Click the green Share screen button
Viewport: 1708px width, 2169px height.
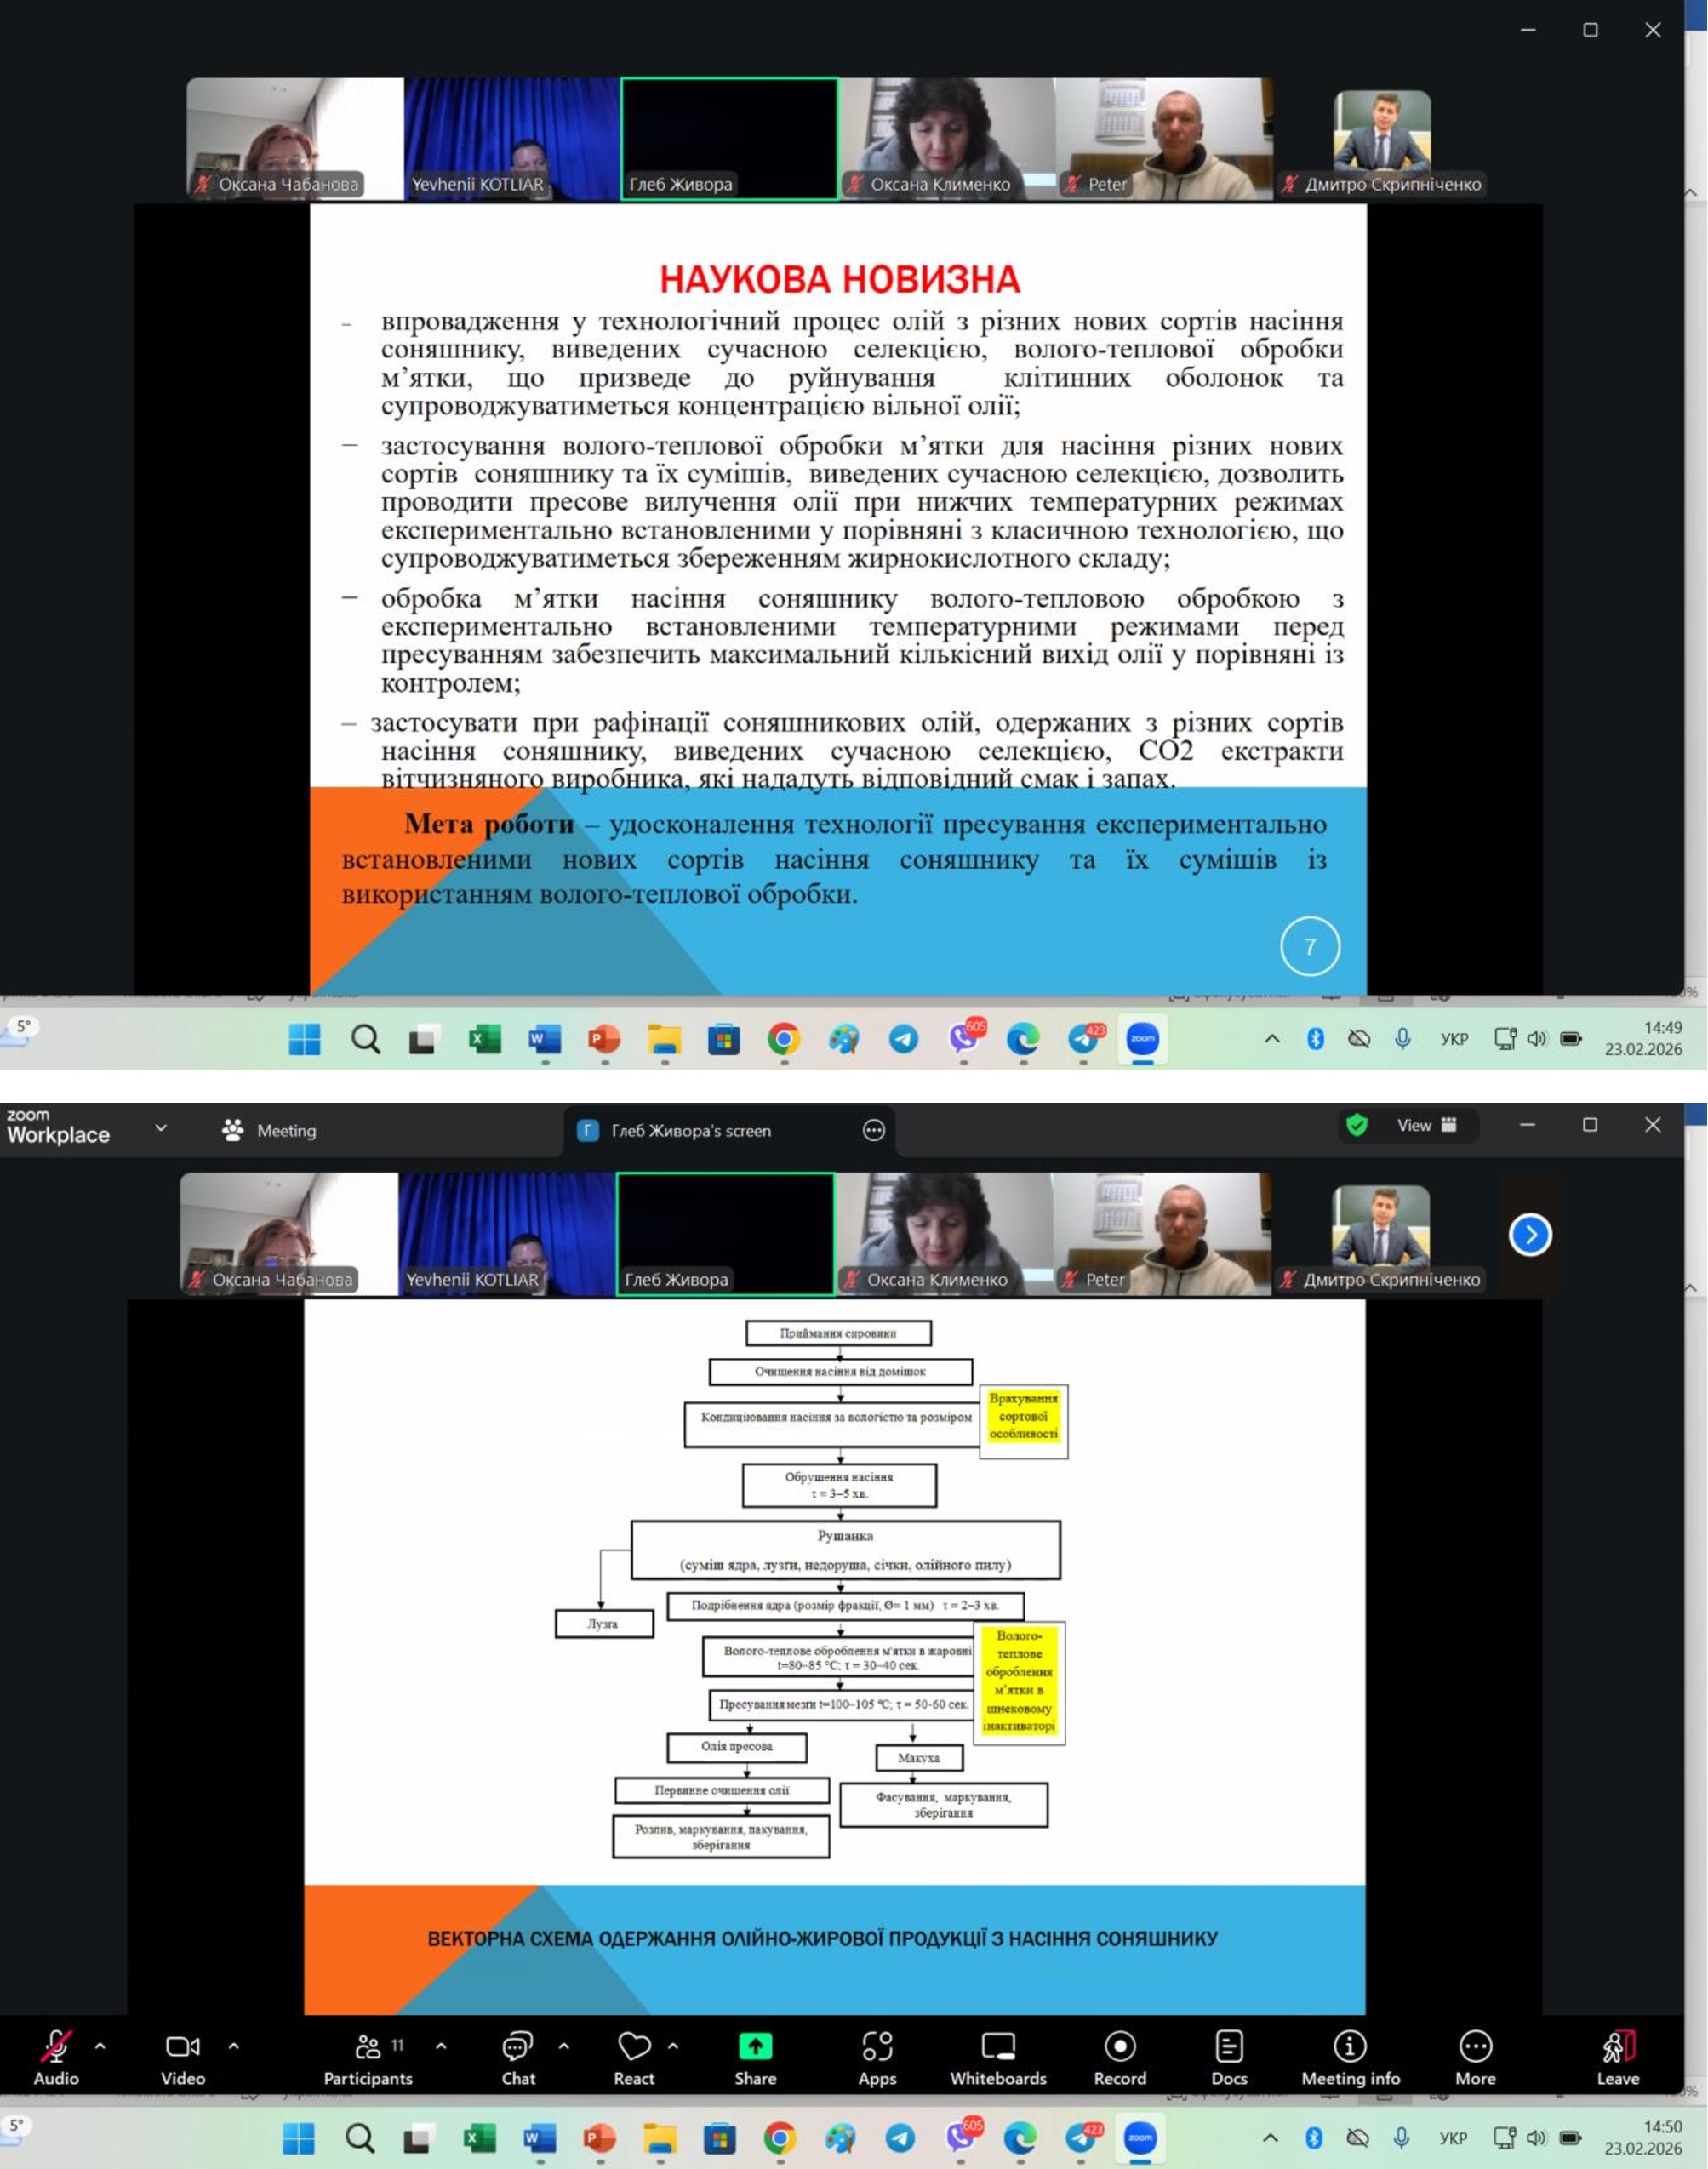click(x=755, y=2046)
